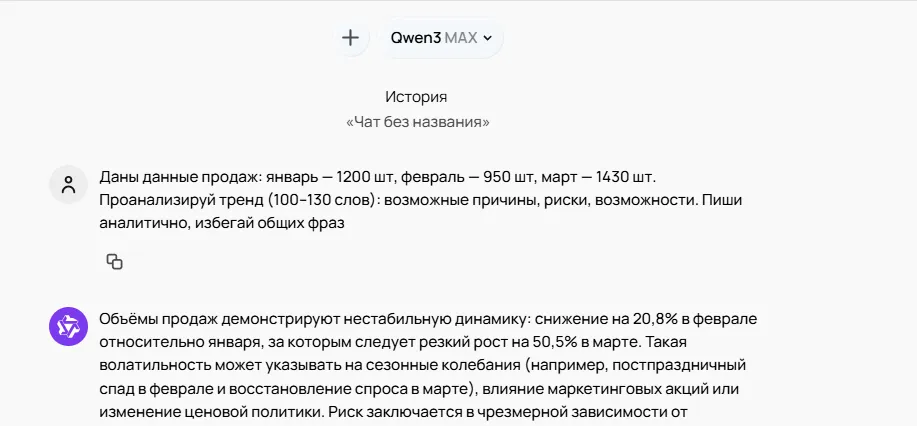
Task: Click the История heading
Action: click(416, 97)
